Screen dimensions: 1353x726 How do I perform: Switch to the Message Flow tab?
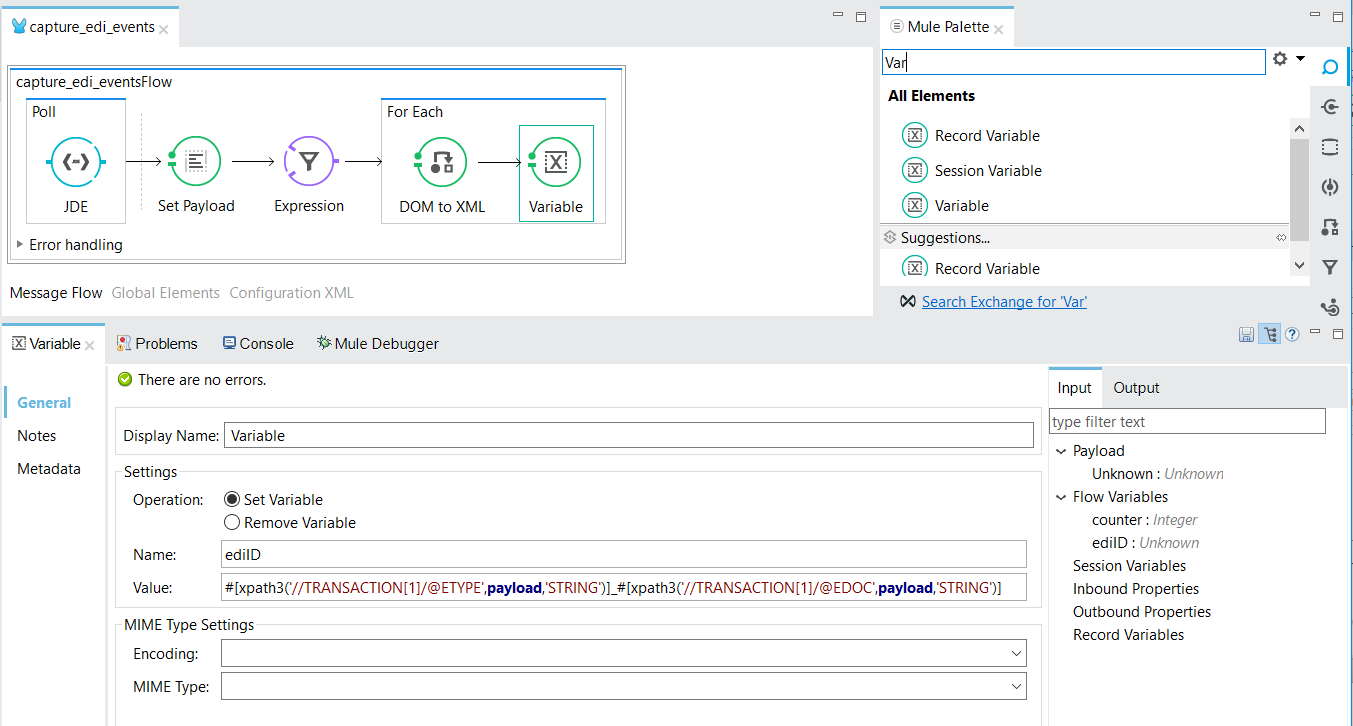(x=56, y=293)
